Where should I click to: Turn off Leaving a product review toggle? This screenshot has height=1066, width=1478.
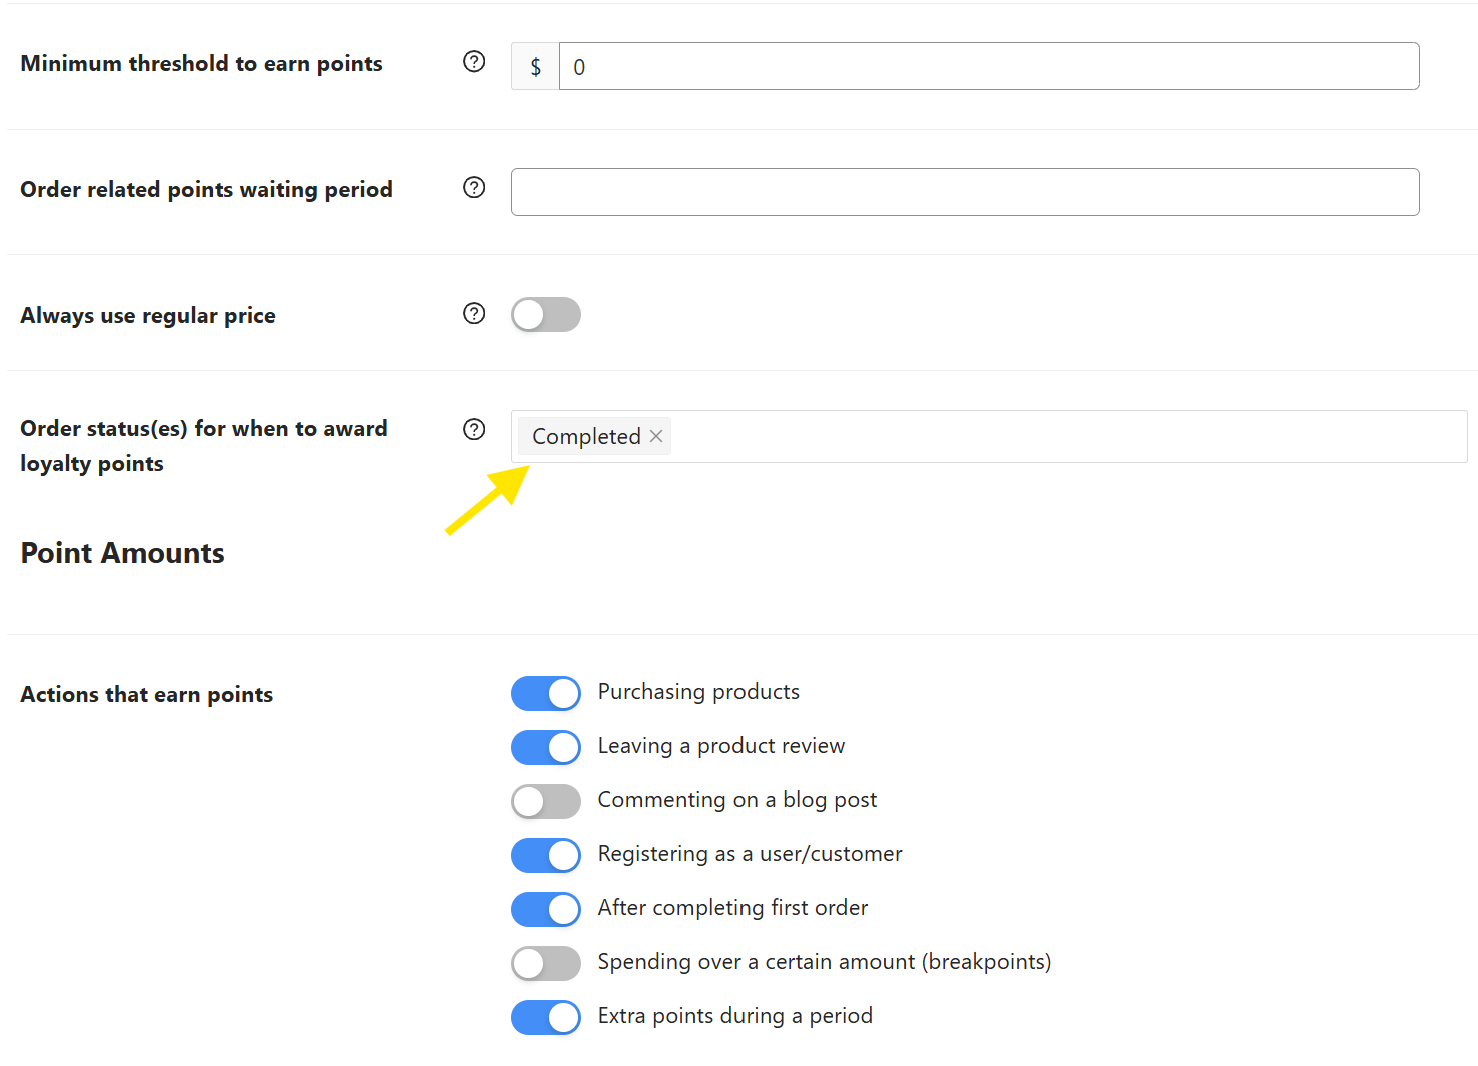pyautogui.click(x=545, y=747)
